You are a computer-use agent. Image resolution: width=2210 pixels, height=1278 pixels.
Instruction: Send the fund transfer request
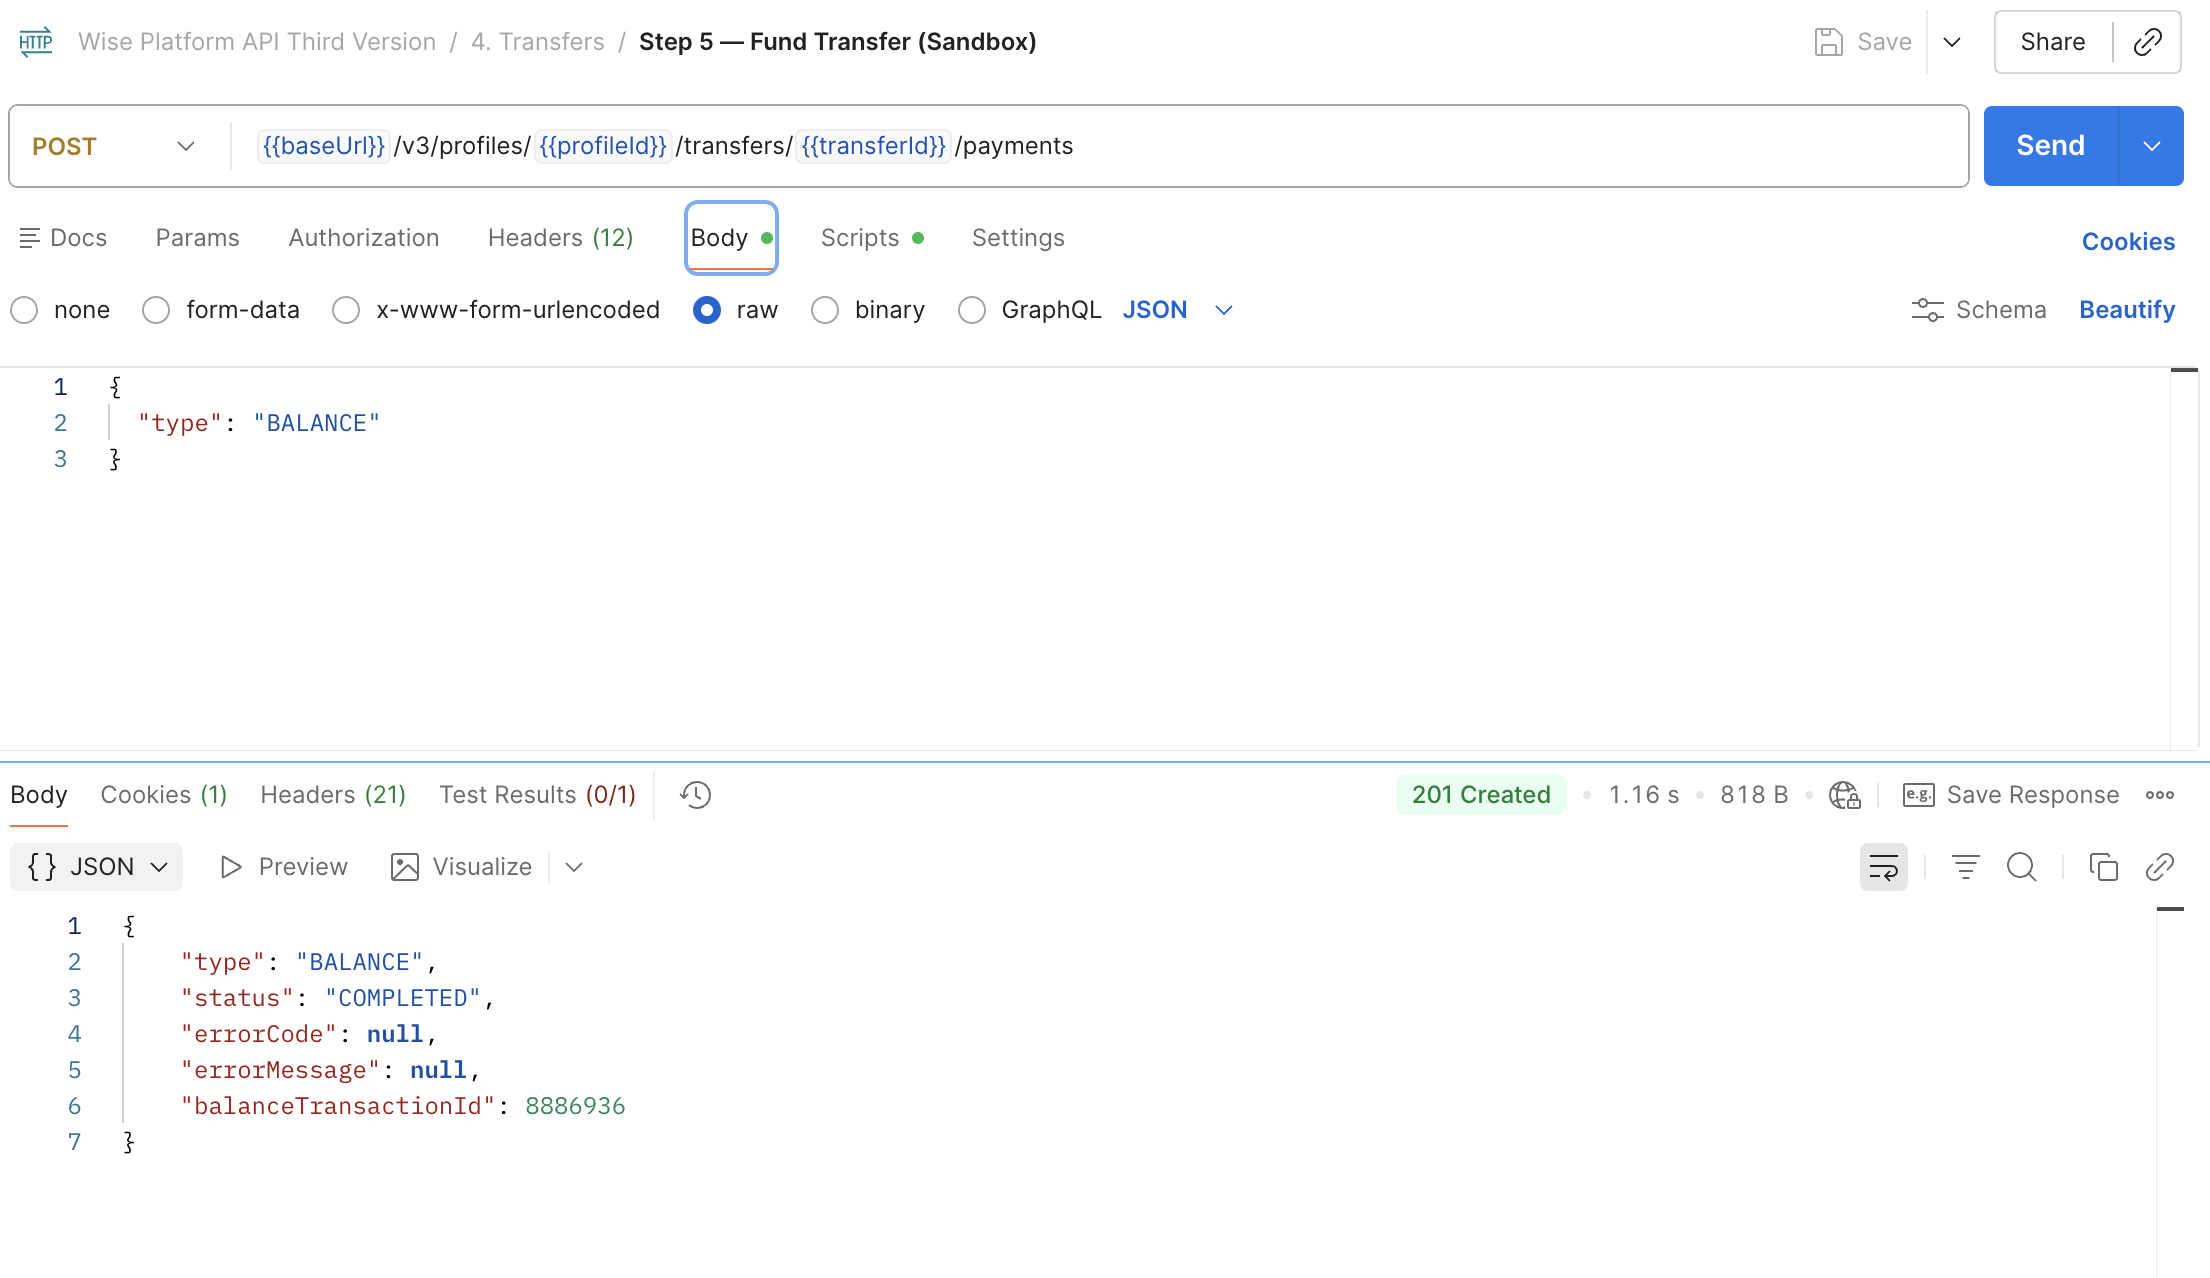click(x=2050, y=146)
